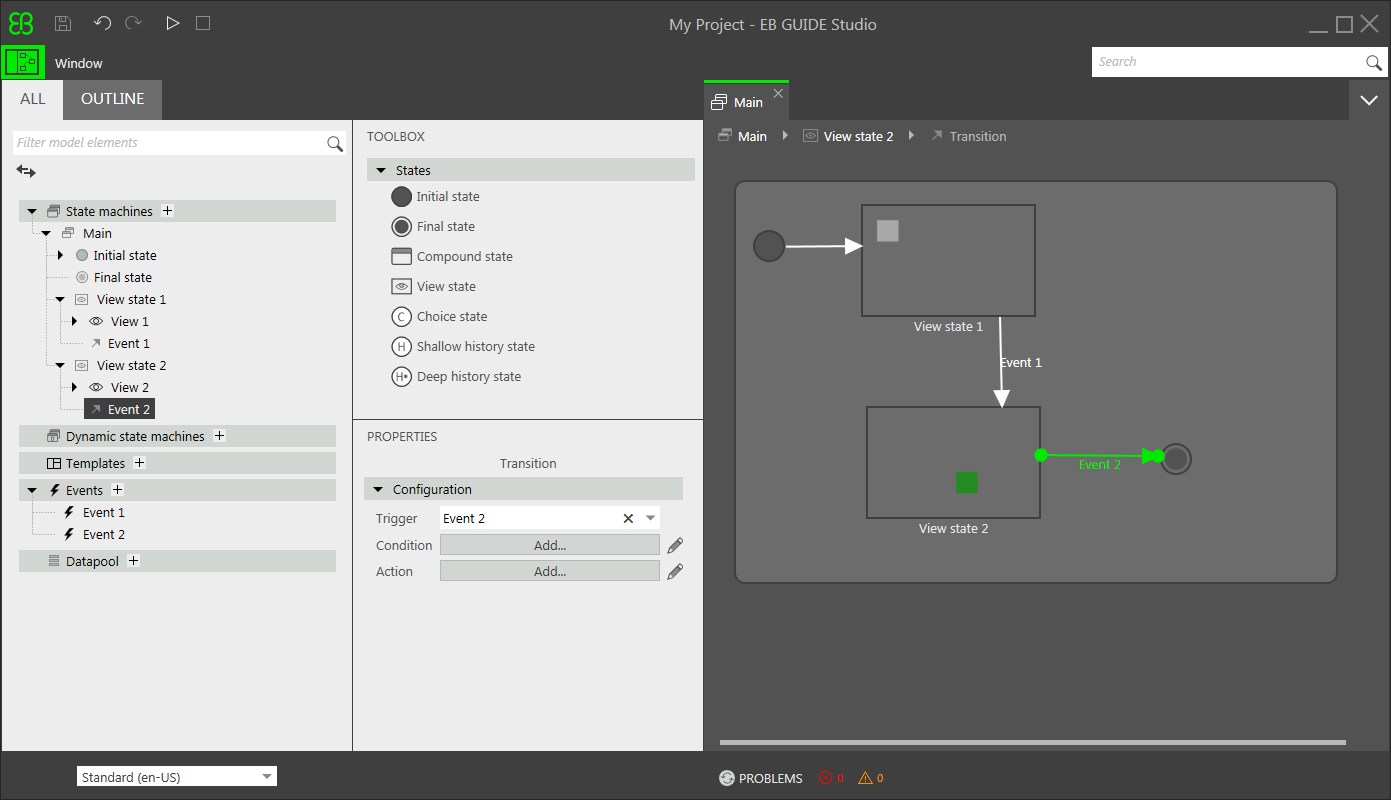
Task: Expand the Initial state tree node
Action: tap(60, 255)
